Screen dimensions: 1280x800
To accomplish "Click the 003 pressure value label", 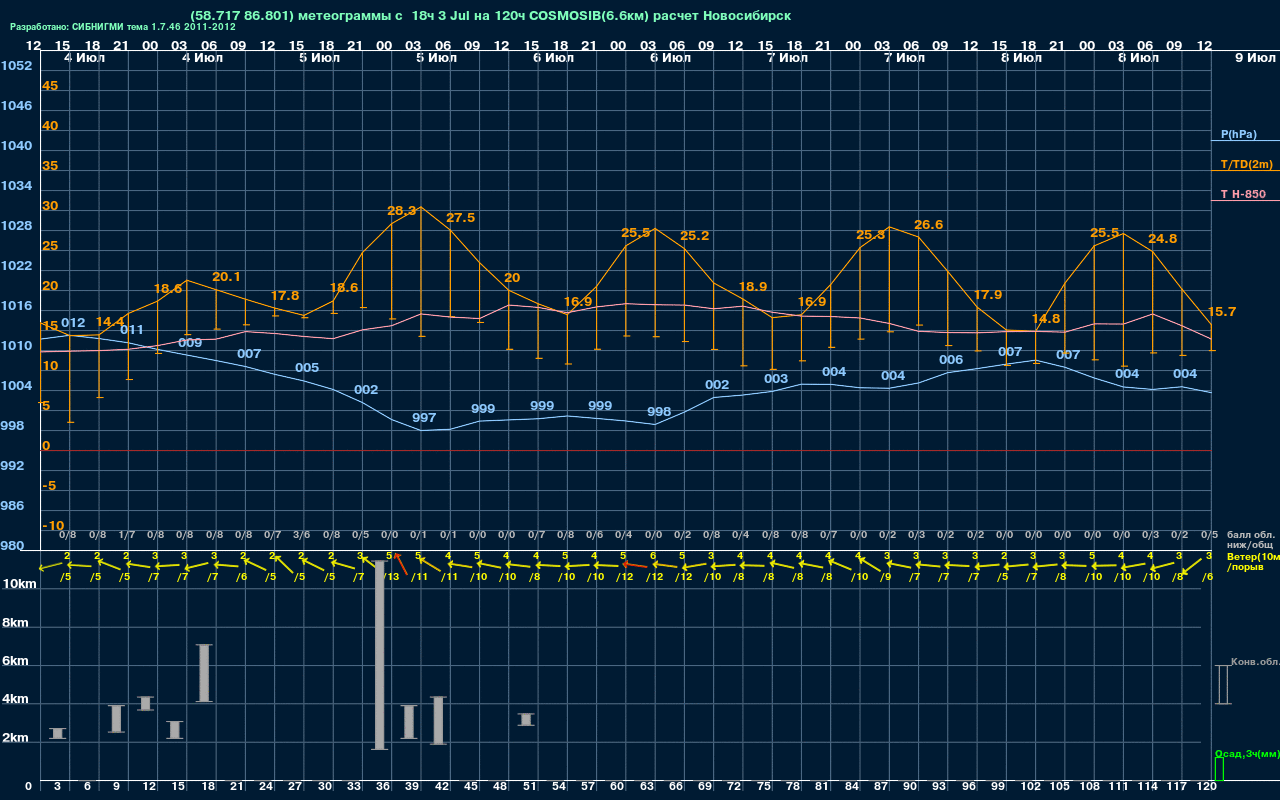I will (776, 379).
